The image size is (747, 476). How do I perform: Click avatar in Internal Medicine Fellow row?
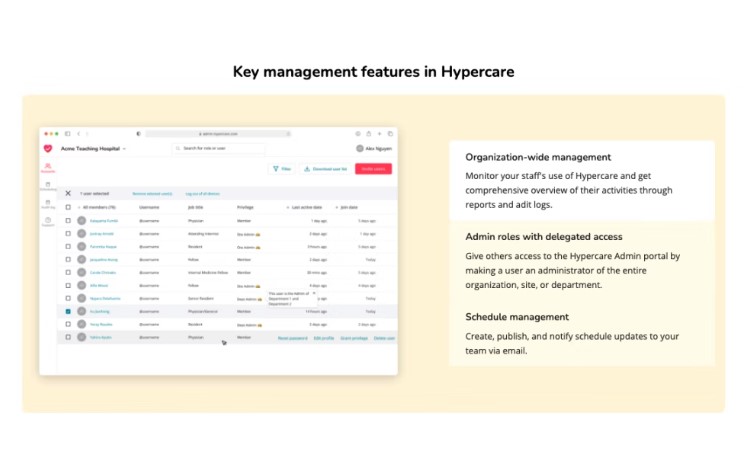(82, 273)
